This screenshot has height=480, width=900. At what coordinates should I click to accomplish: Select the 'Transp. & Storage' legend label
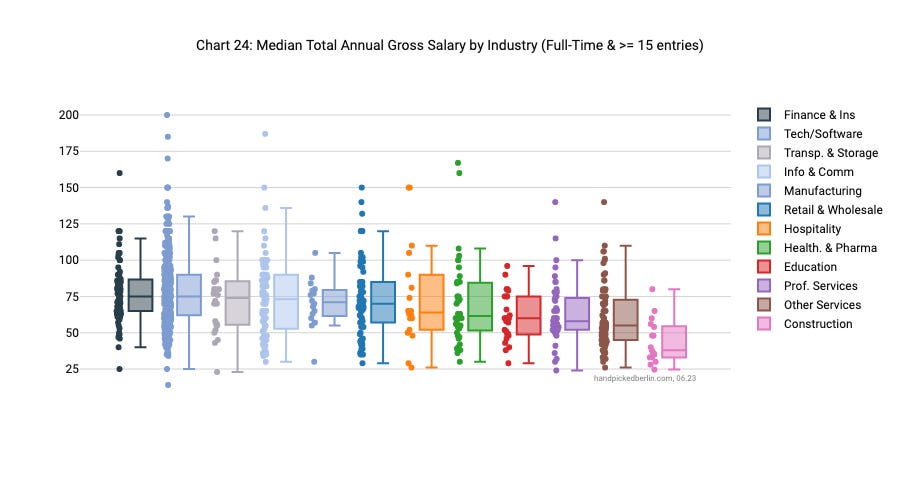click(831, 153)
